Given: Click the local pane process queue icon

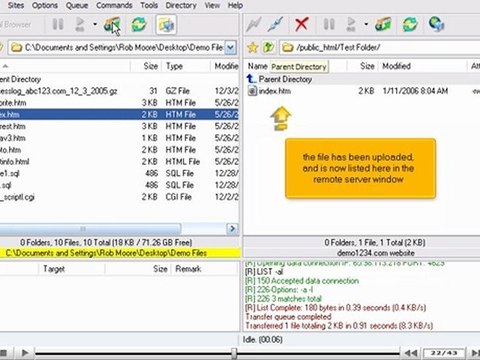Looking at the screenshot, I should [x=80, y=24].
